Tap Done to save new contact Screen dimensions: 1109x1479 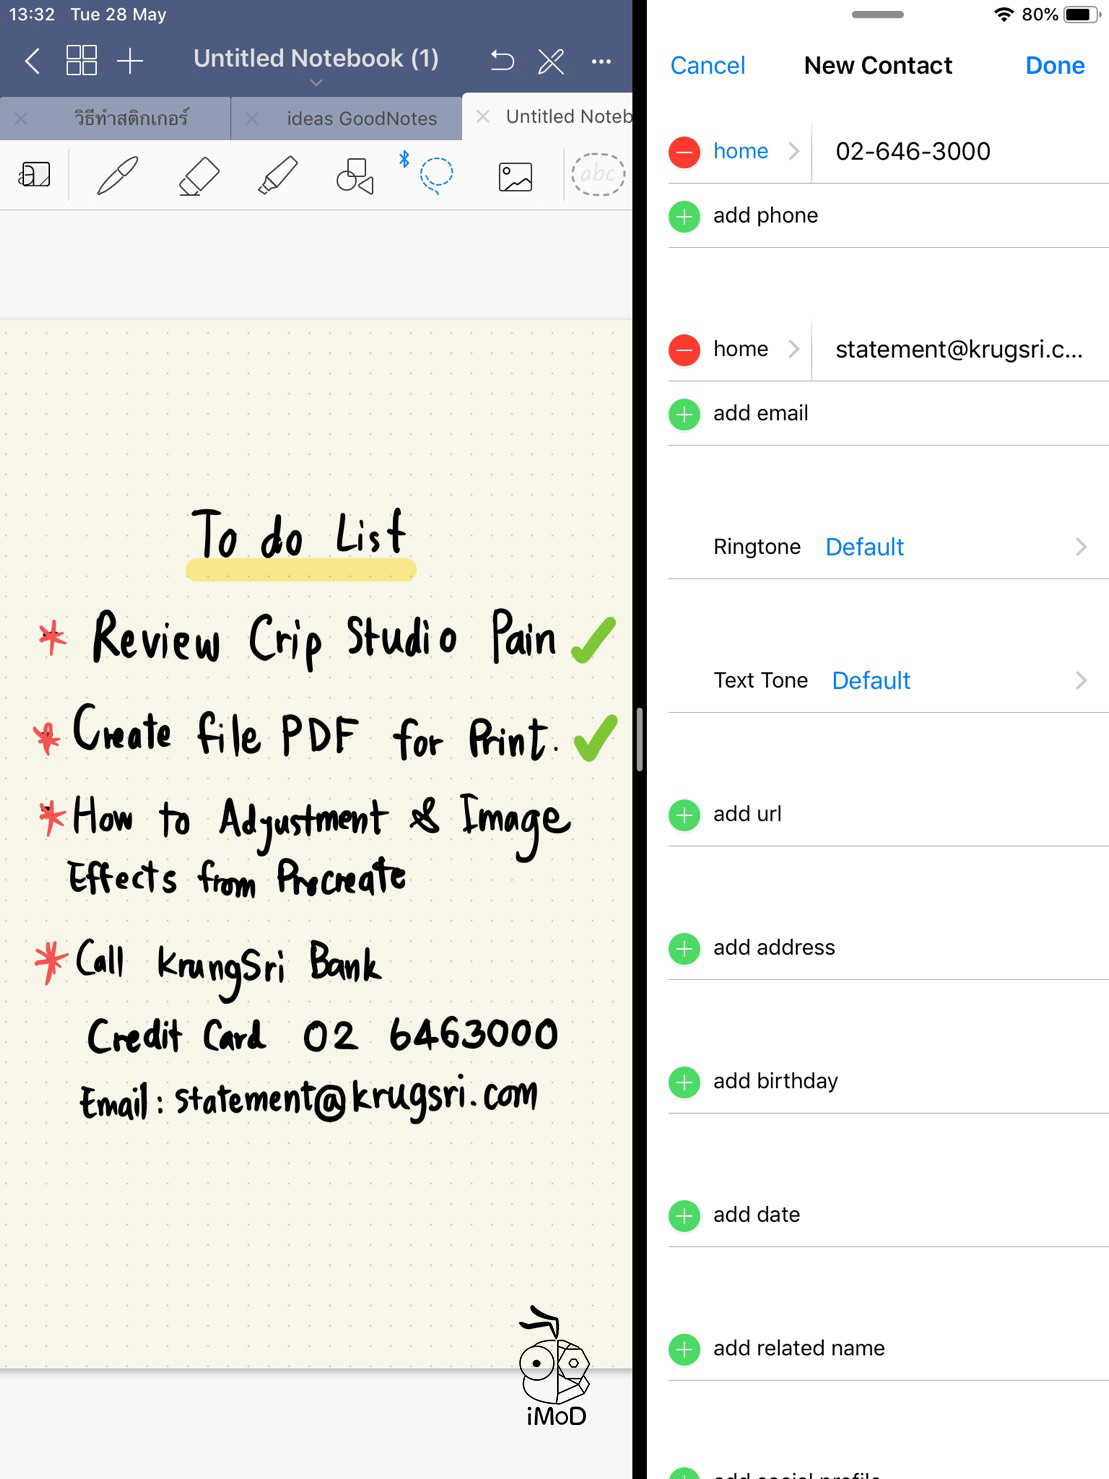click(1054, 66)
